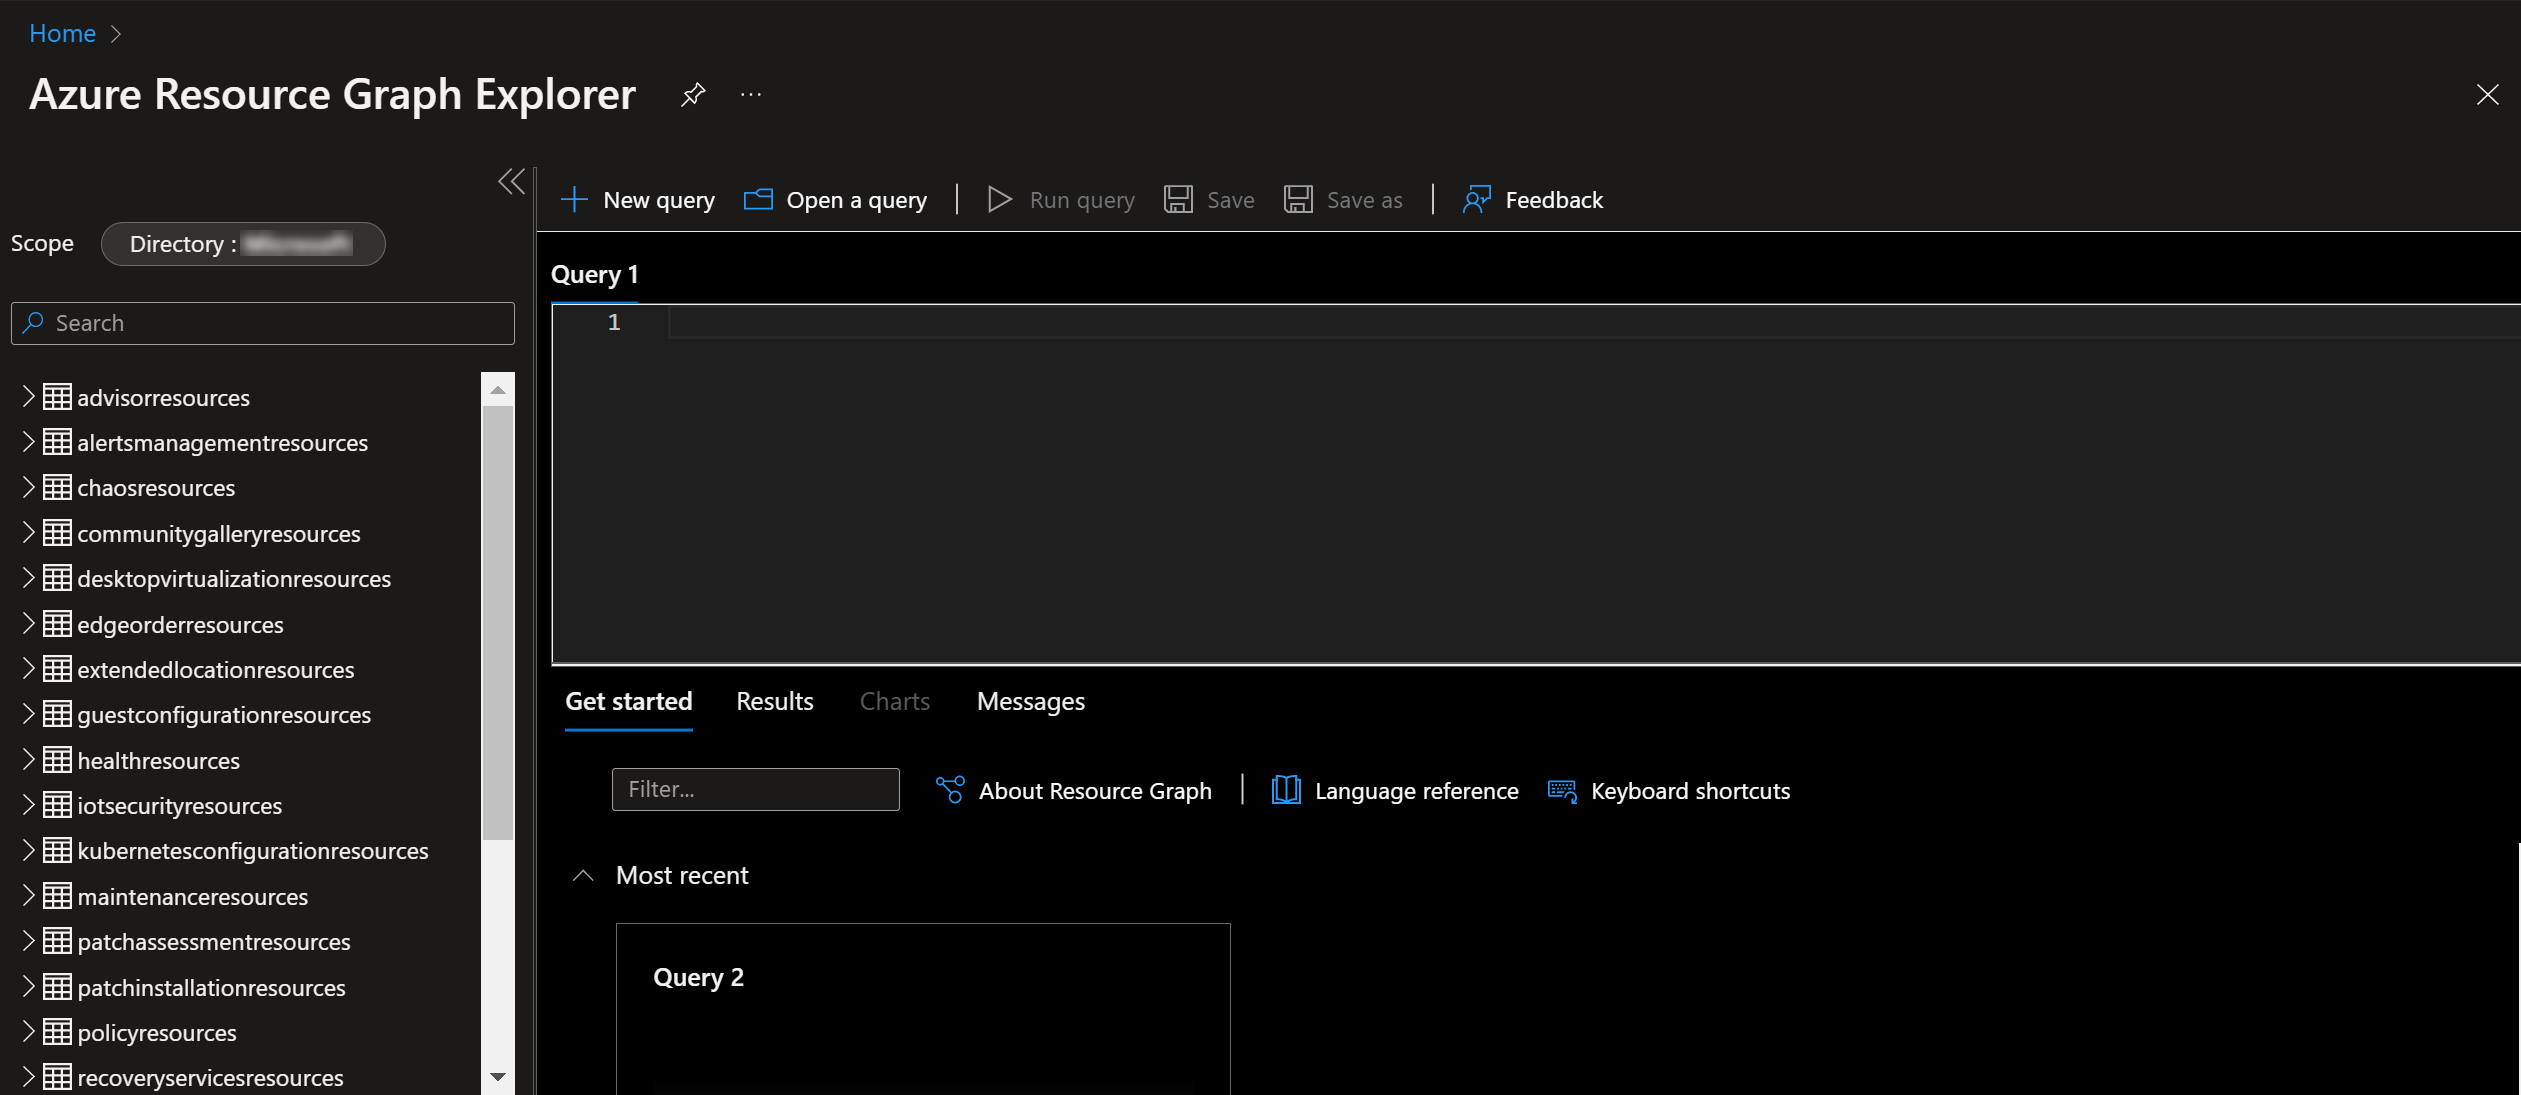Click the New query button label
This screenshot has height=1095, width=2521.
pos(659,200)
